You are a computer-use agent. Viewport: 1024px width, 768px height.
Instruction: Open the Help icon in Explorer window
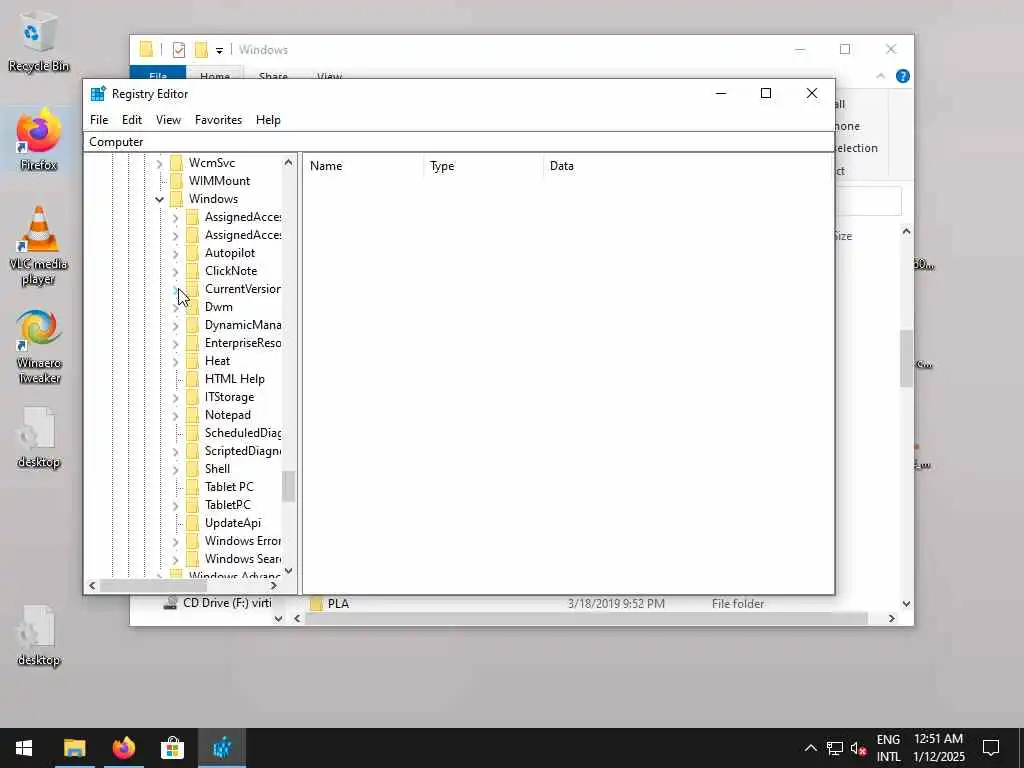click(x=903, y=76)
